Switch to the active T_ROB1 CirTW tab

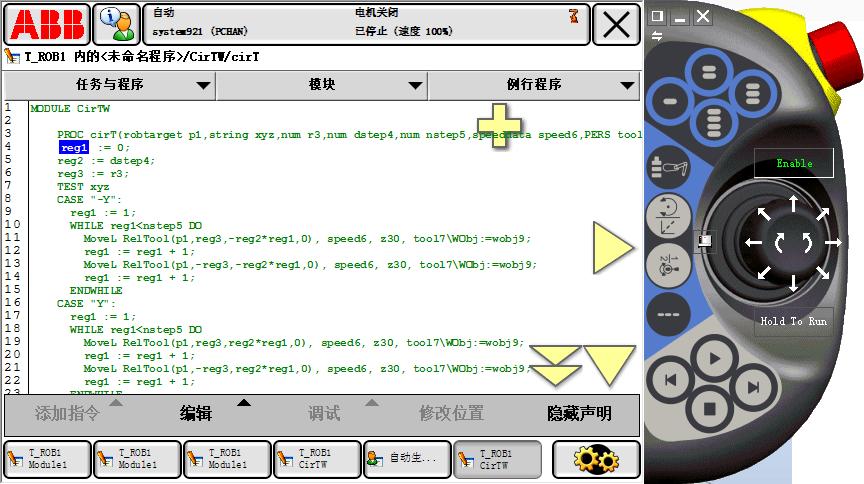tap(498, 459)
